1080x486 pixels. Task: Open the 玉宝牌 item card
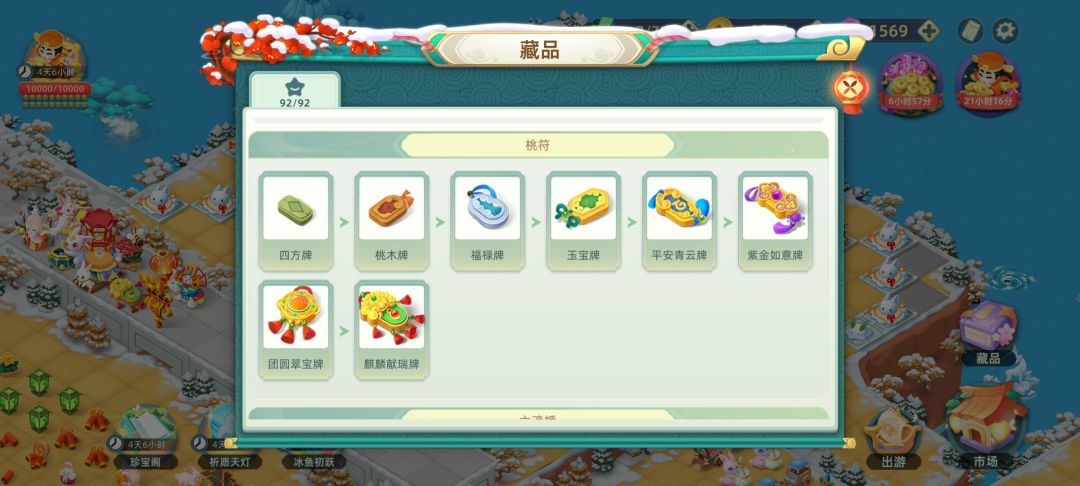[583, 221]
